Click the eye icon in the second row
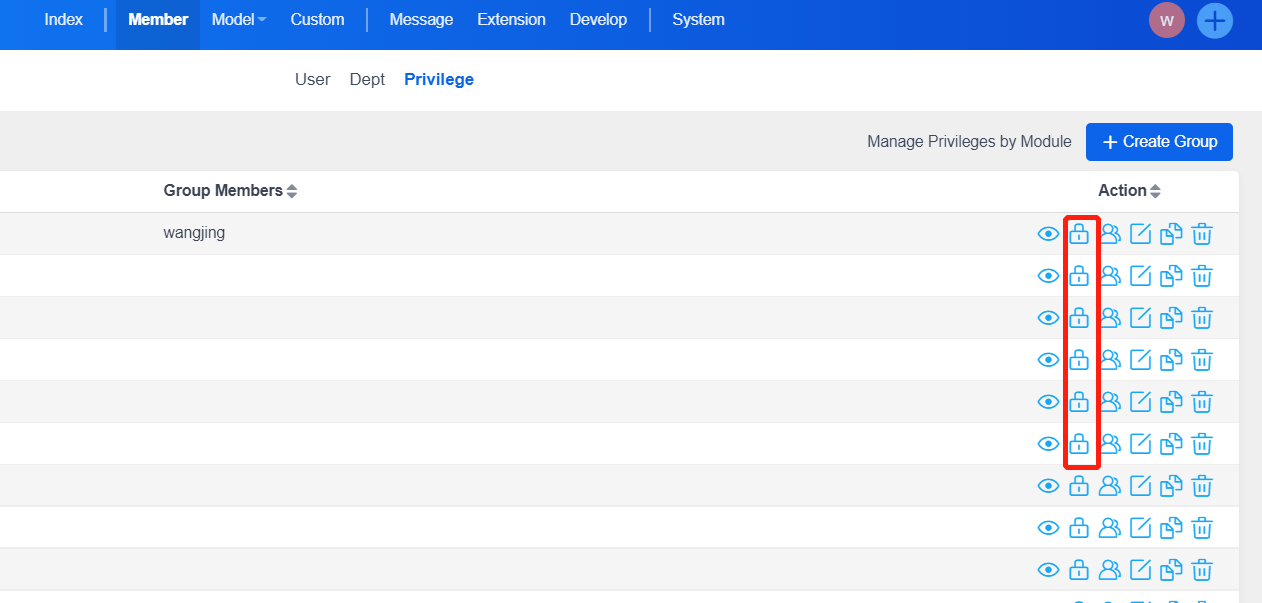 pyautogui.click(x=1048, y=276)
